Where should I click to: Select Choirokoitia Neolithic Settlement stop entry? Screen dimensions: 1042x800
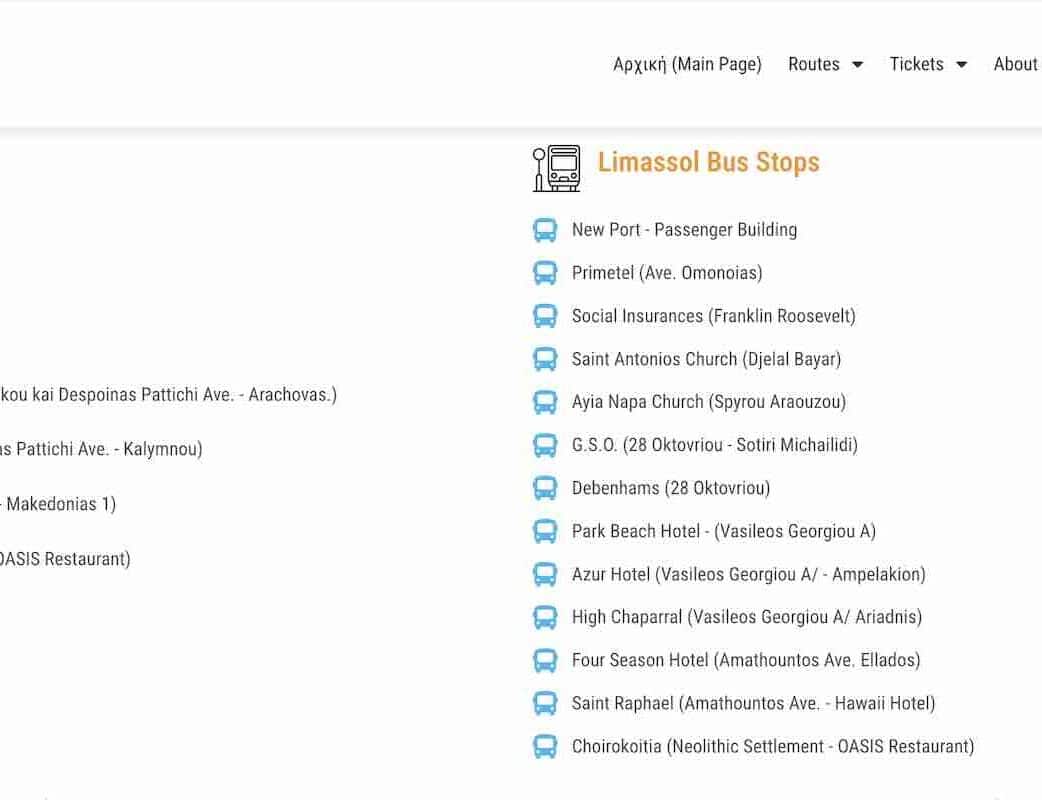[772, 746]
